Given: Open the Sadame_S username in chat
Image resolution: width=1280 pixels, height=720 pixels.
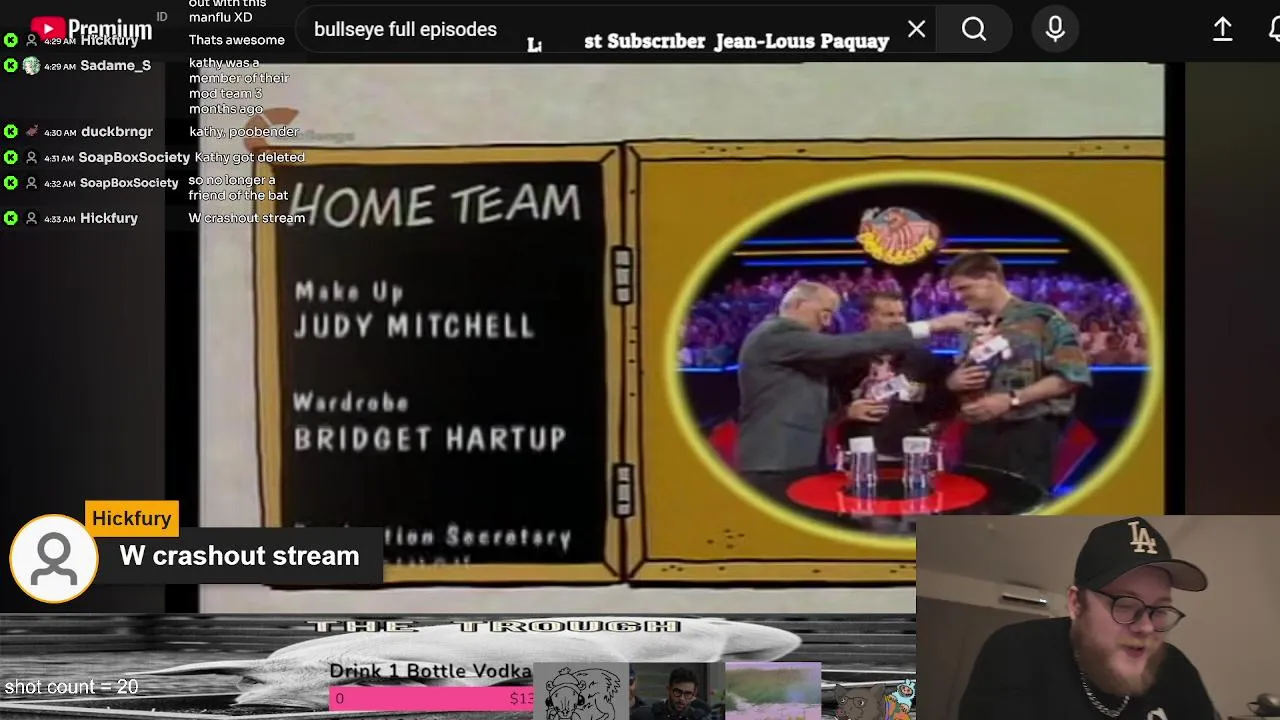Looking at the screenshot, I should pyautogui.click(x=115, y=66).
